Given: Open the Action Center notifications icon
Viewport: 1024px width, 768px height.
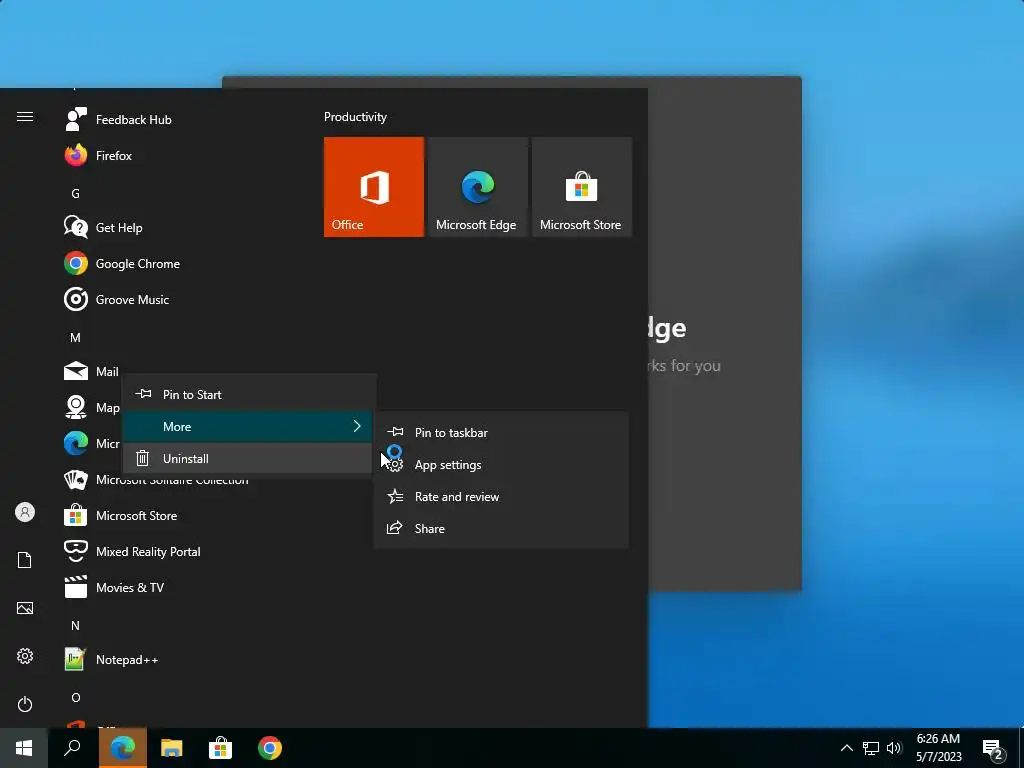Looking at the screenshot, I should (993, 750).
